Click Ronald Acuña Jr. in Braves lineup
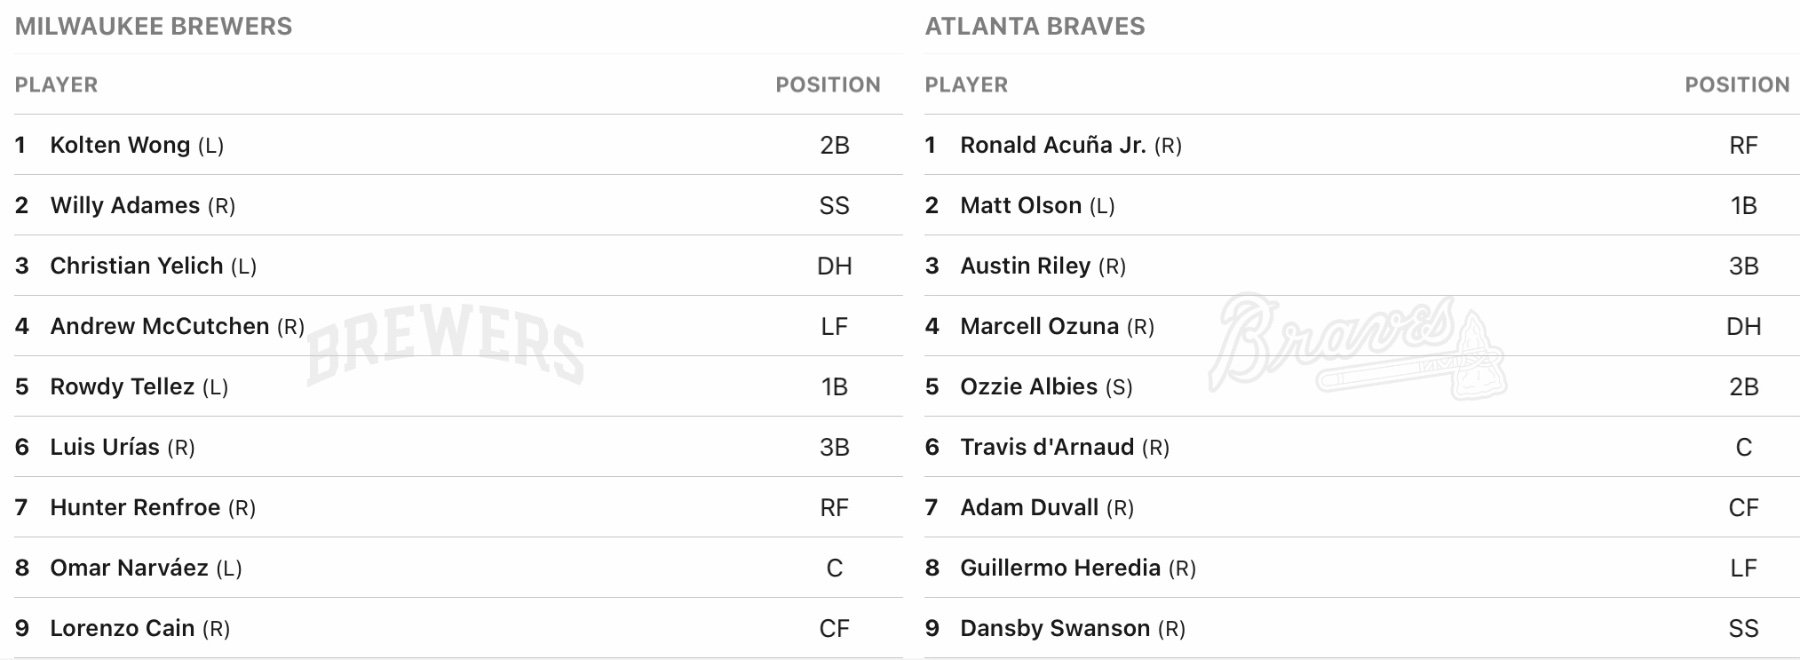The image size is (1800, 660). pyautogui.click(x=1053, y=145)
